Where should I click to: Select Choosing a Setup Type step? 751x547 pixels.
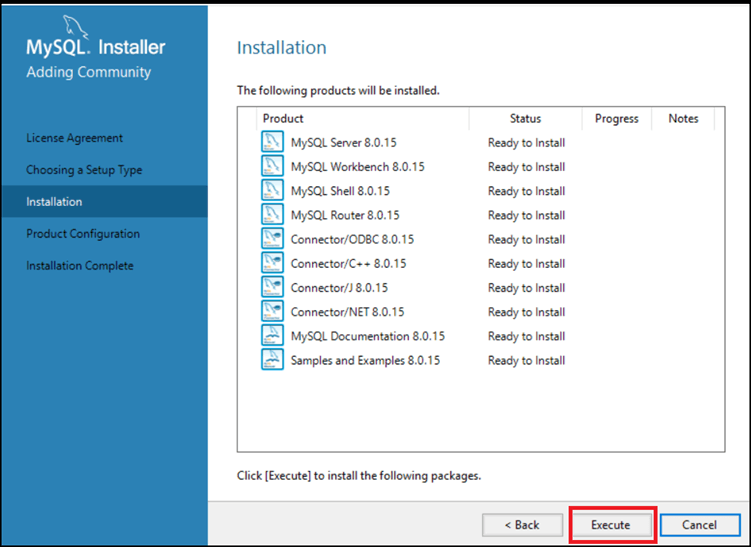[x=84, y=170]
